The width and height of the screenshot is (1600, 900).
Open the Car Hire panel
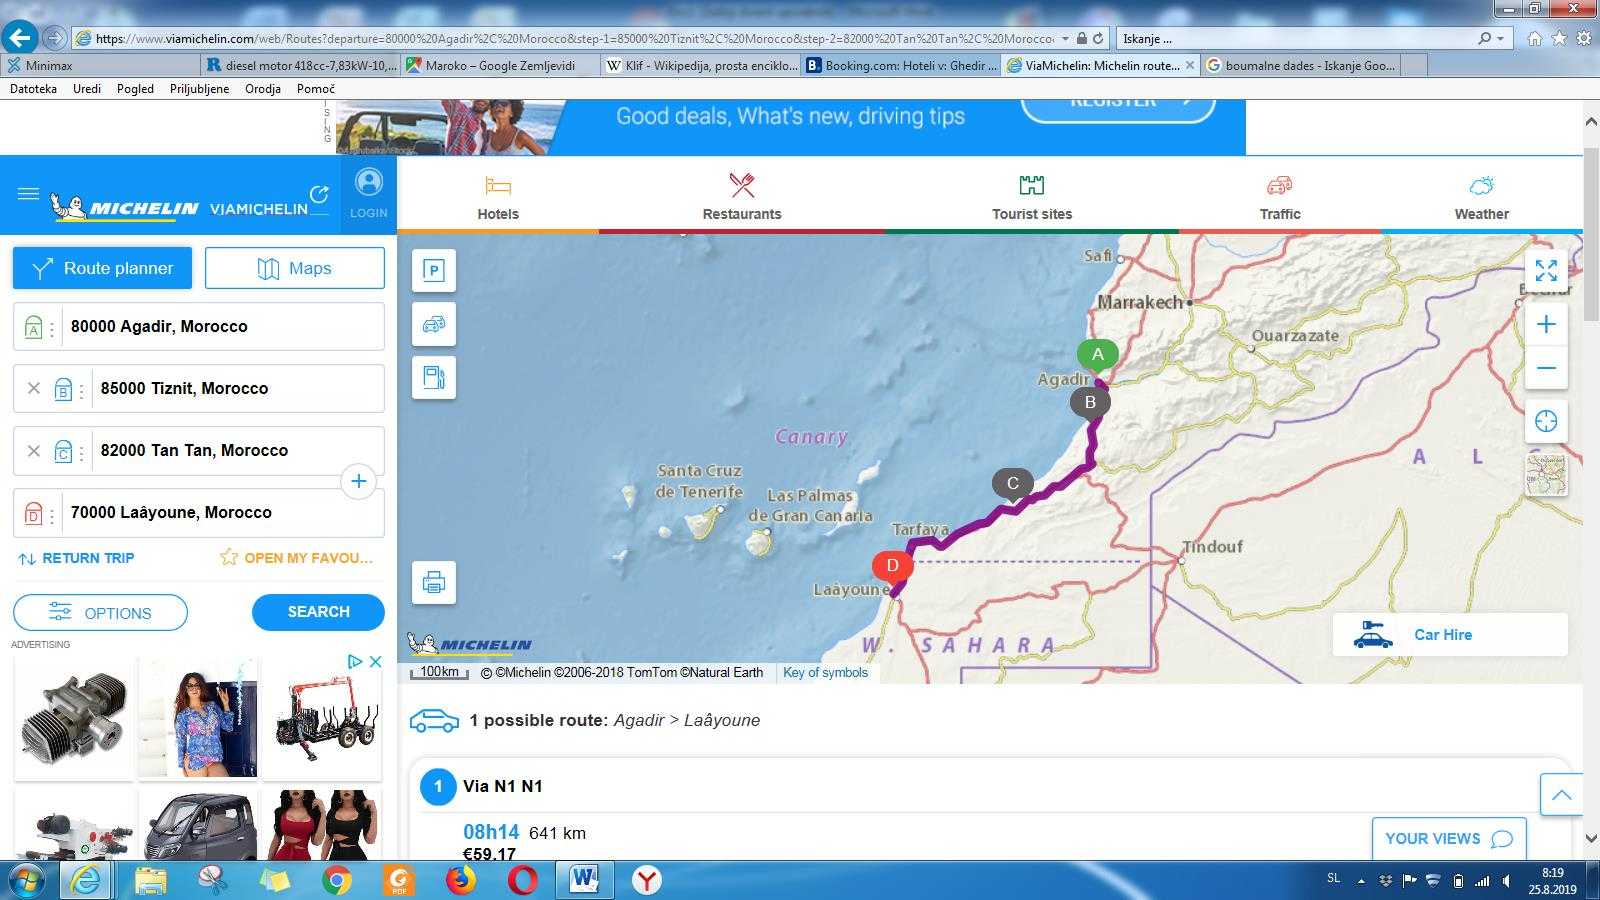coord(1450,634)
